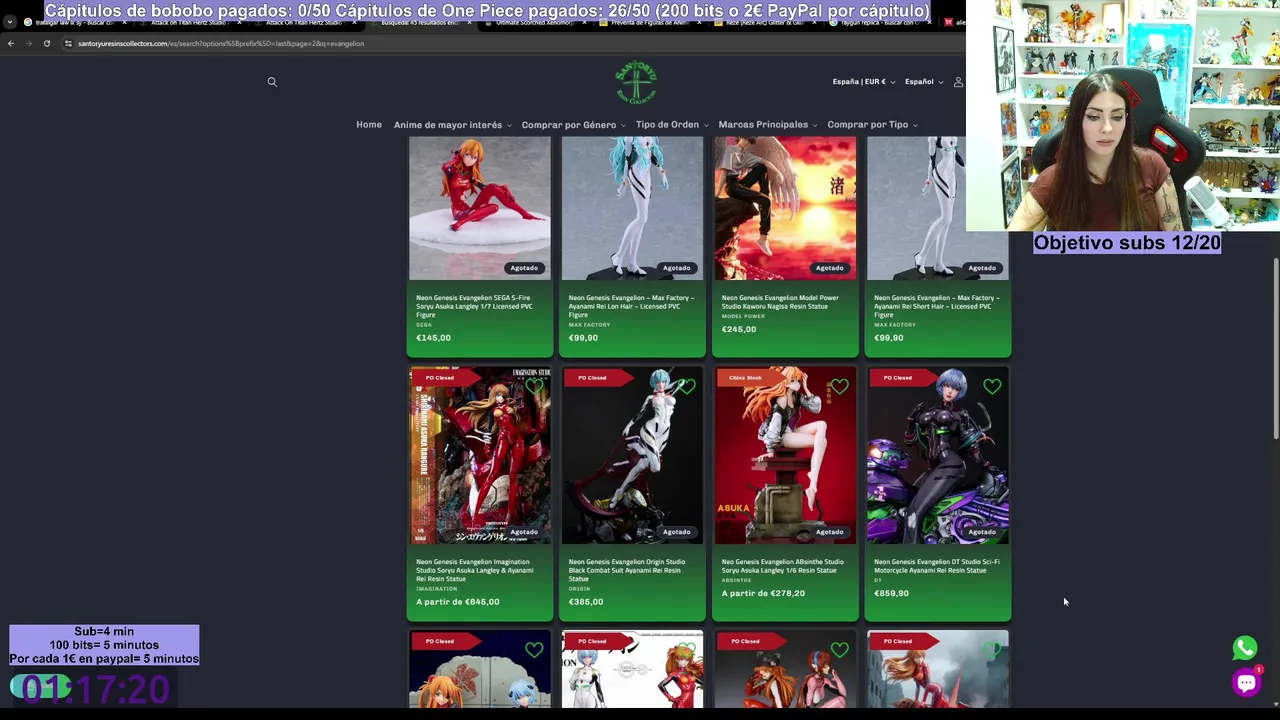Click the 'A partir de €645,00' price
The height and width of the screenshot is (720, 1280).
pos(458,602)
